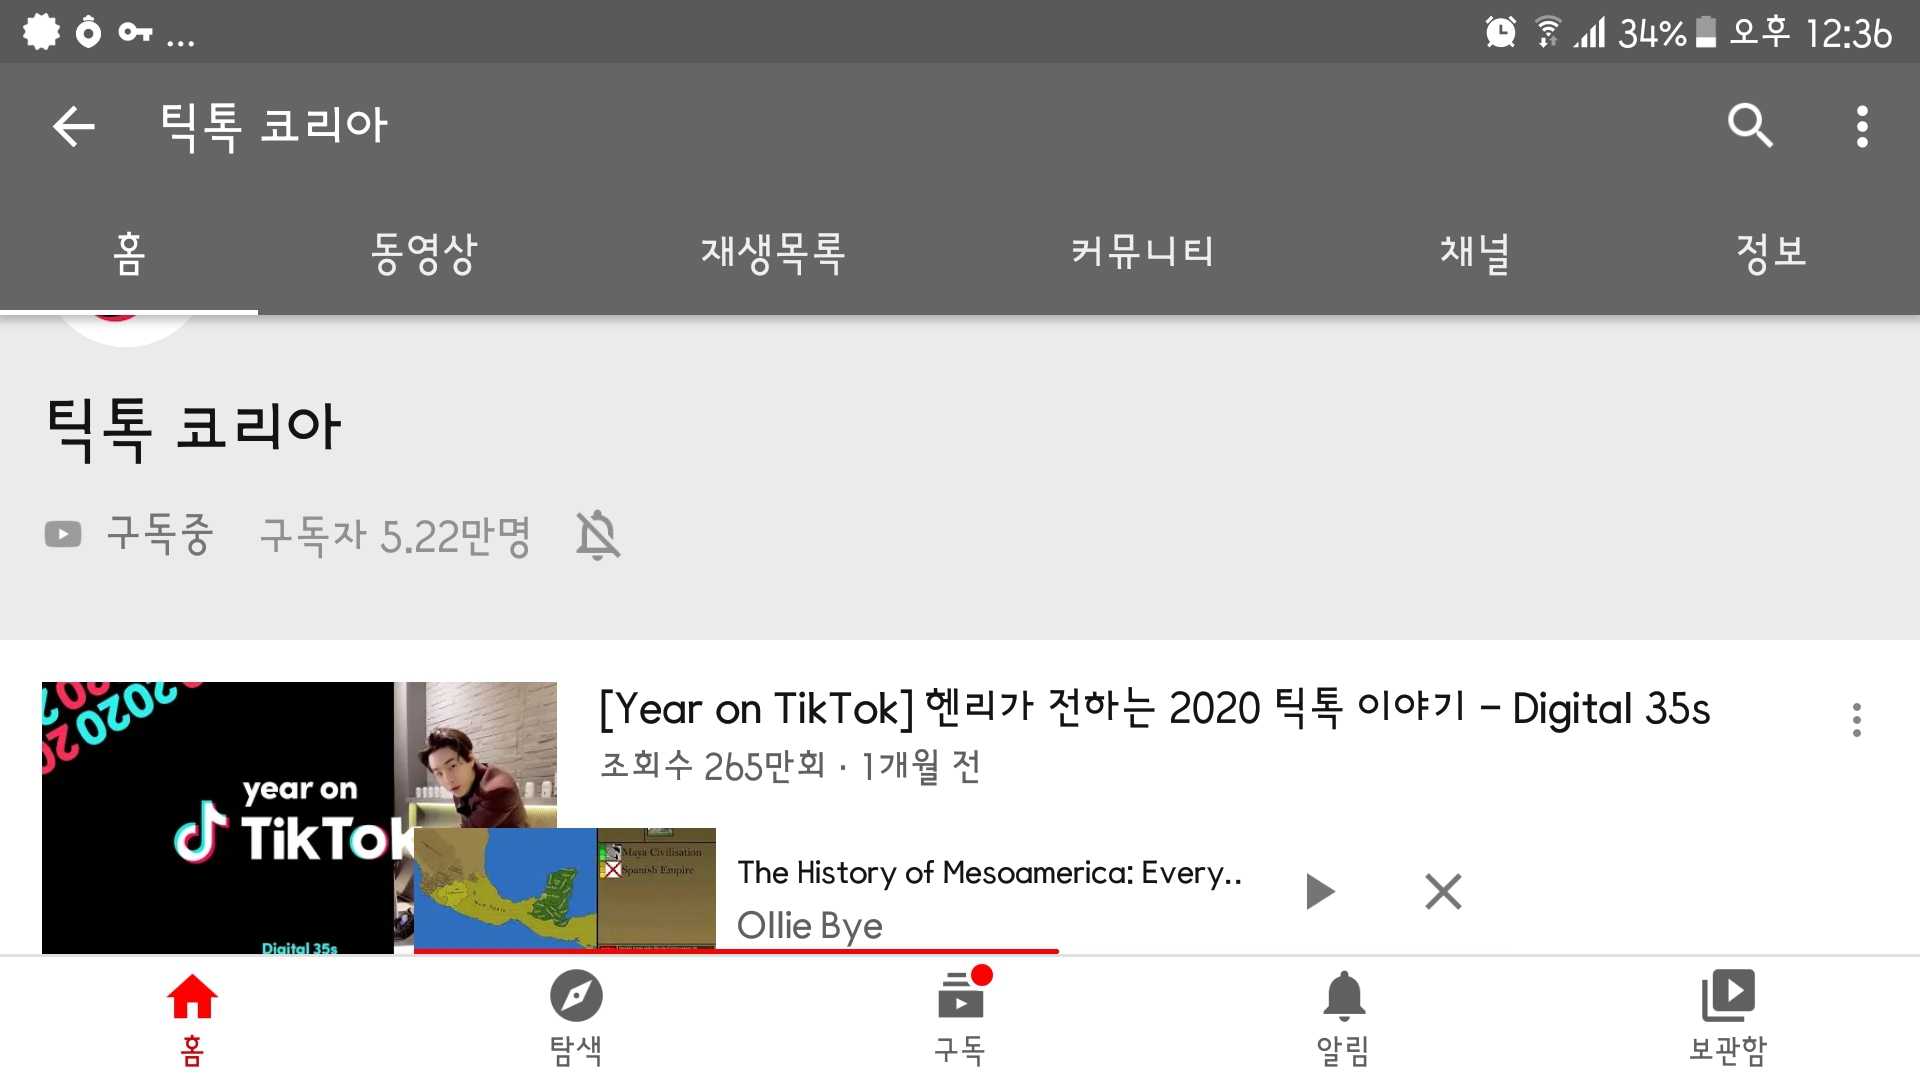Screen dimensions: 1920x1080
Task: Open the top-right three-dot overflow menu
Action: click(x=1861, y=127)
